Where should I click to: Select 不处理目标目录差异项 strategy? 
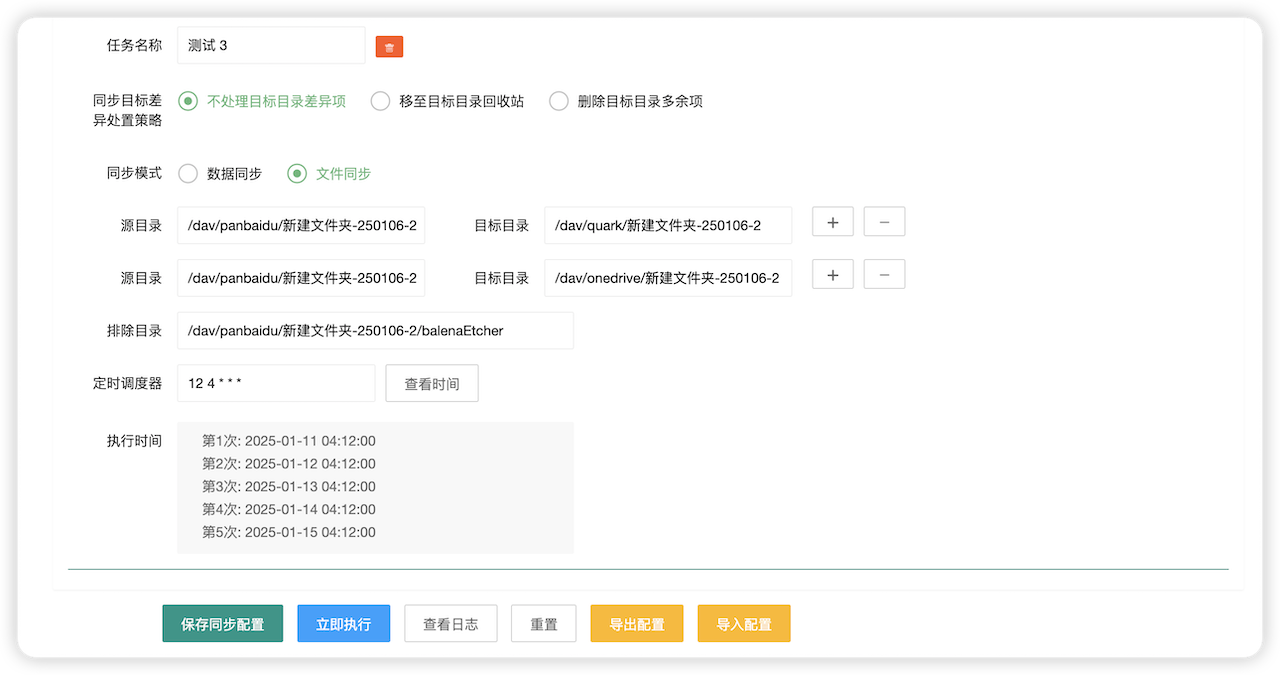tap(187, 101)
